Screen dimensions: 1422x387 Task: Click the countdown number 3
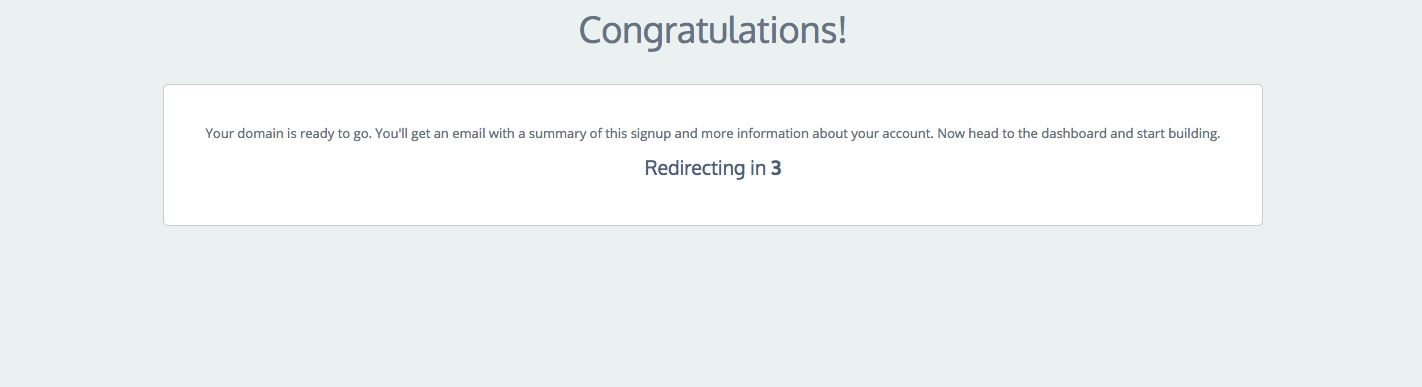776,168
